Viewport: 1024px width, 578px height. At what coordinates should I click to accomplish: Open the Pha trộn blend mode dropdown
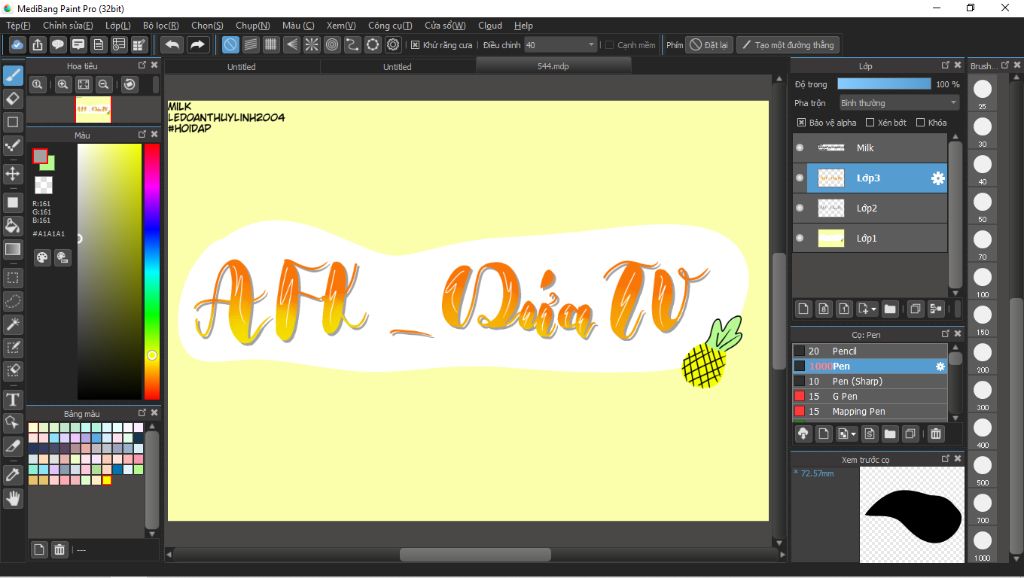898,103
